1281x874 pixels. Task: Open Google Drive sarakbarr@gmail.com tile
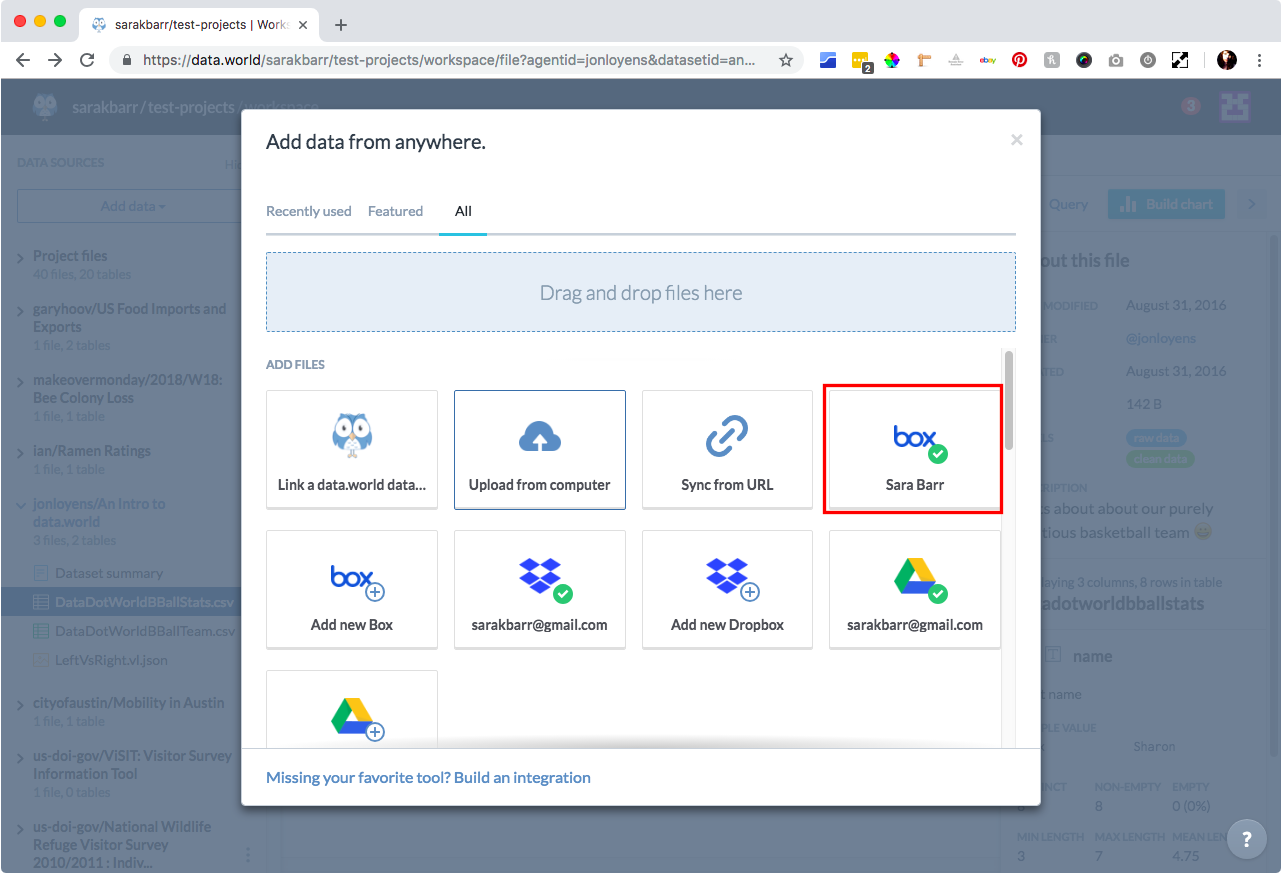click(x=915, y=589)
